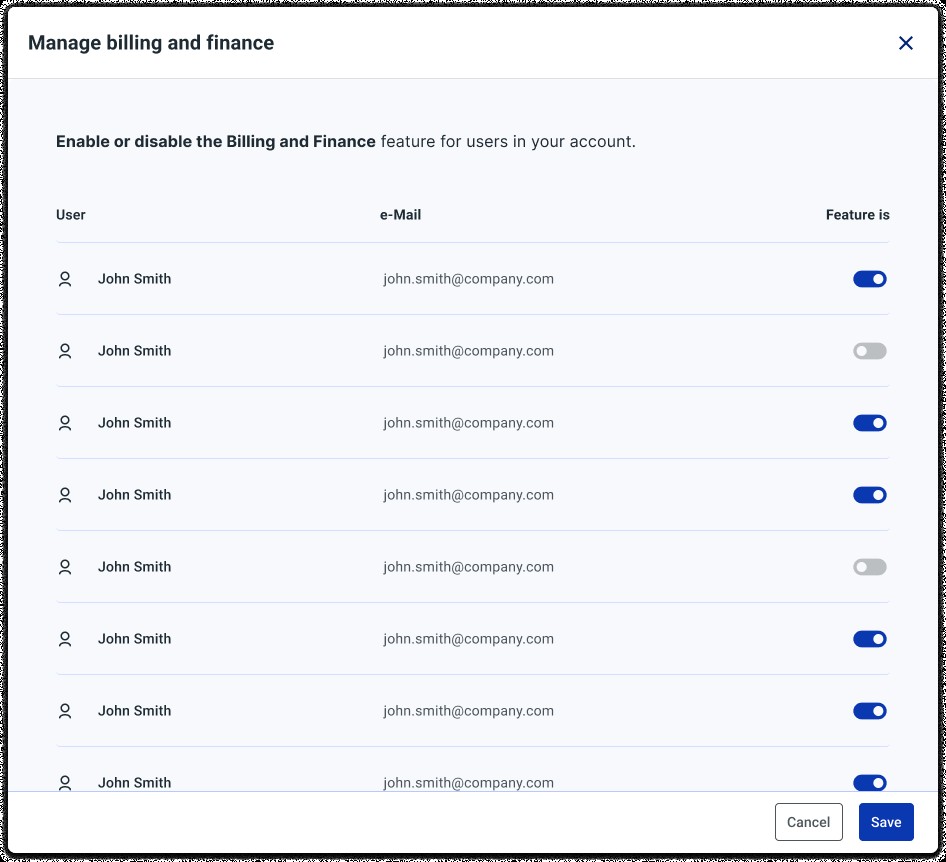946x862 pixels.
Task: Select the John Smith name in seventh row
Action: (x=135, y=711)
